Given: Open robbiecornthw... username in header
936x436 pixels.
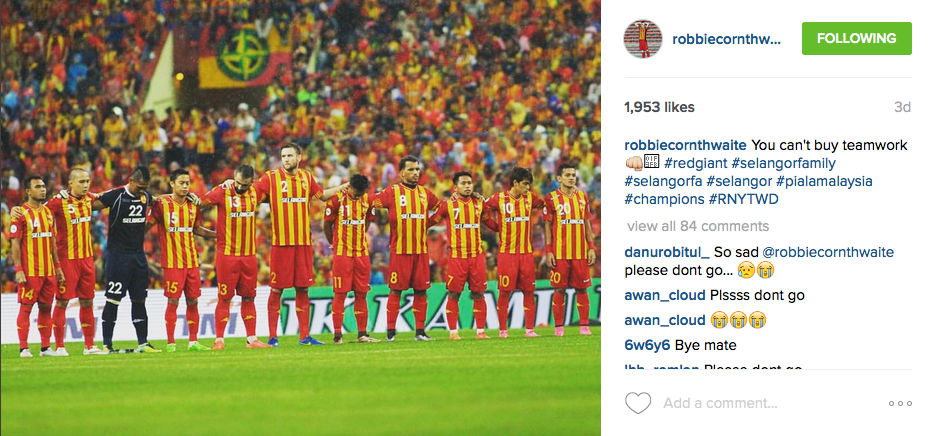Looking at the screenshot, I should [x=726, y=39].
